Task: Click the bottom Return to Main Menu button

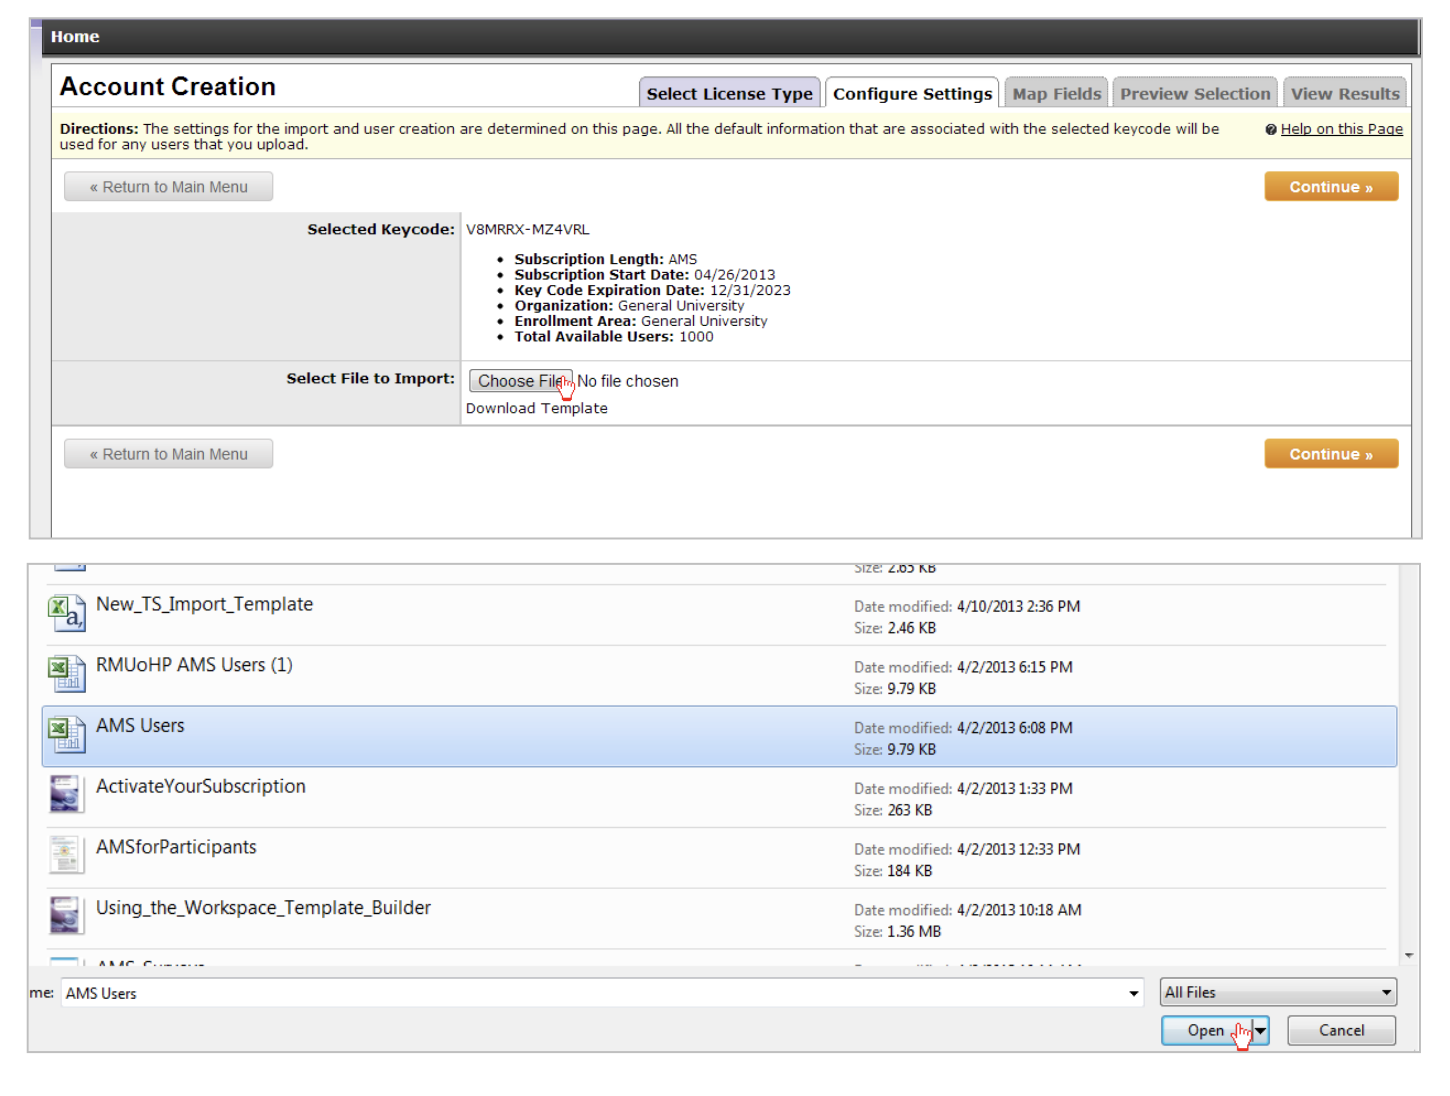Action: 168,454
